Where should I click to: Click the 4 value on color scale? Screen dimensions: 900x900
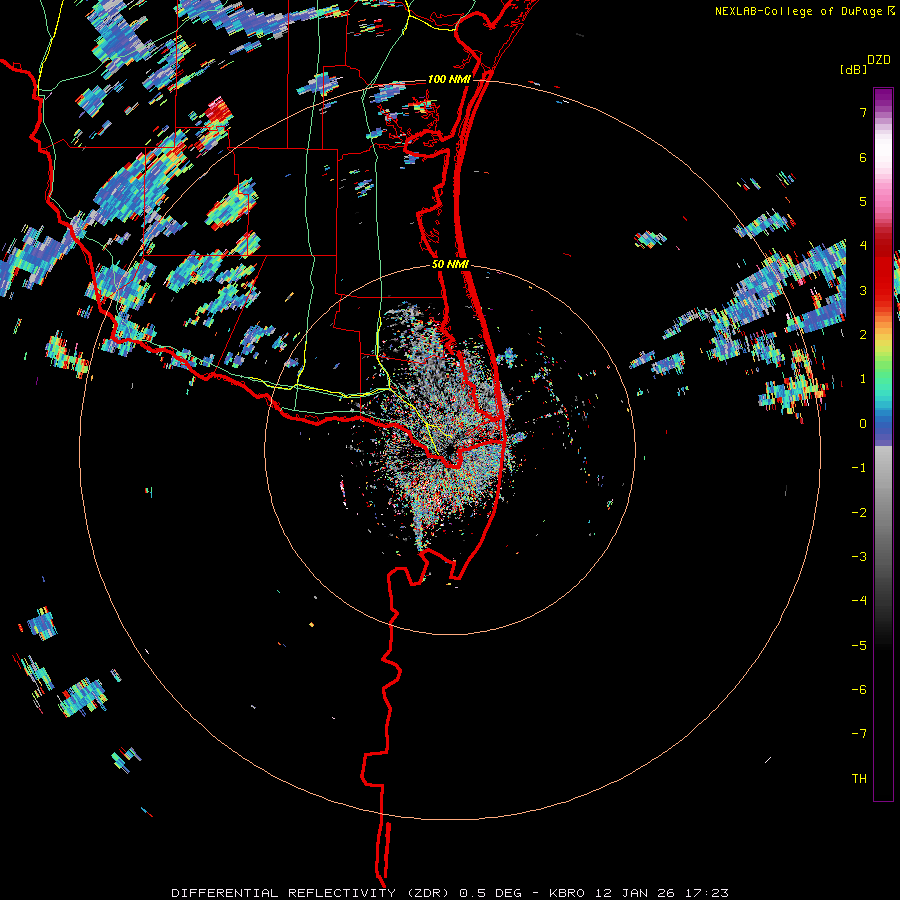[x=863, y=246]
